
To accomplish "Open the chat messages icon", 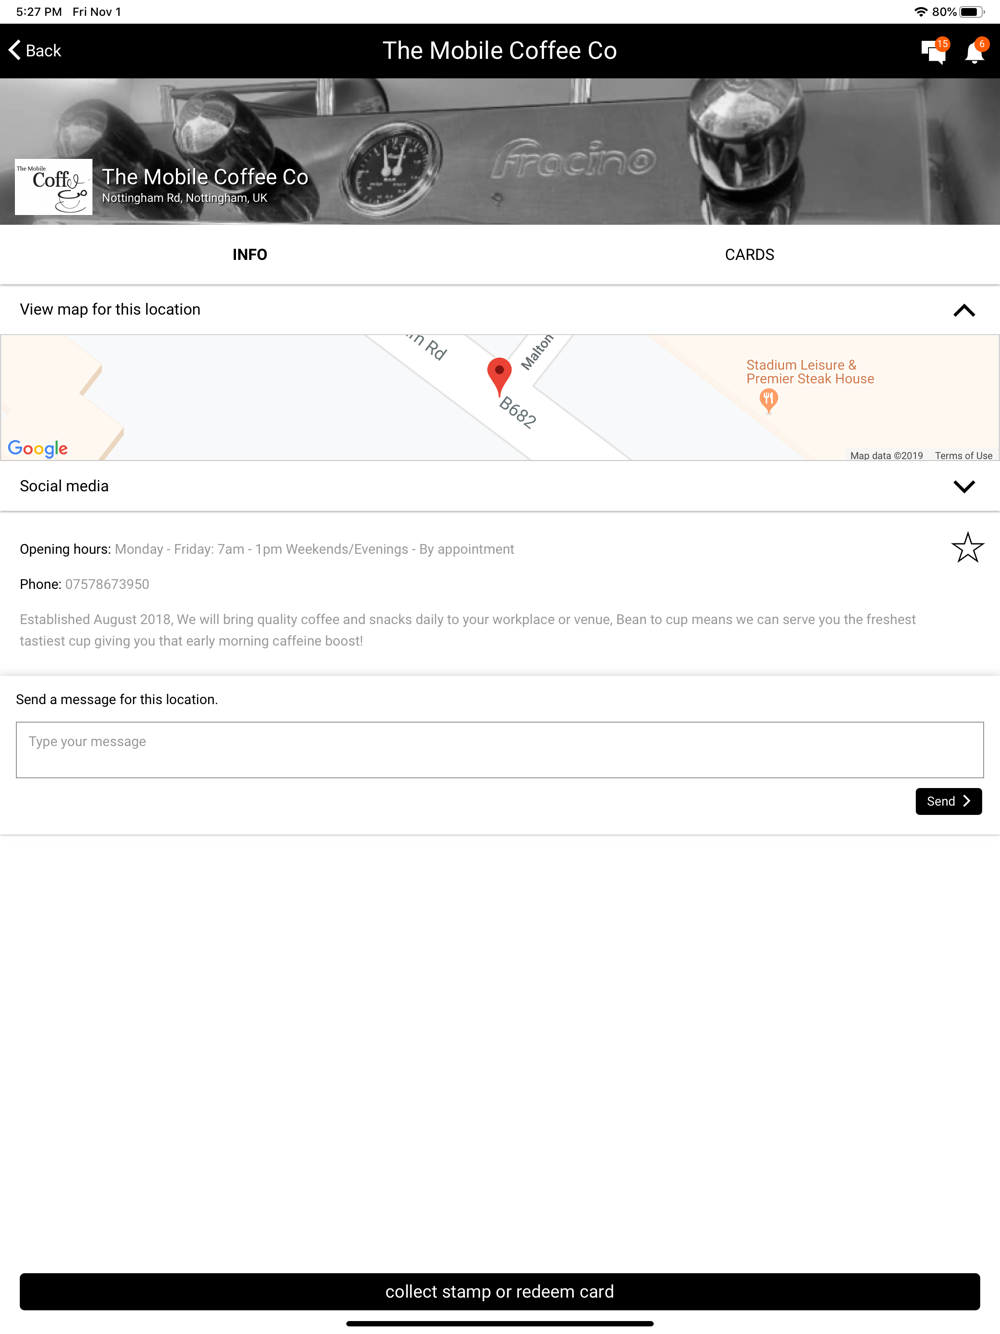I will pos(934,51).
